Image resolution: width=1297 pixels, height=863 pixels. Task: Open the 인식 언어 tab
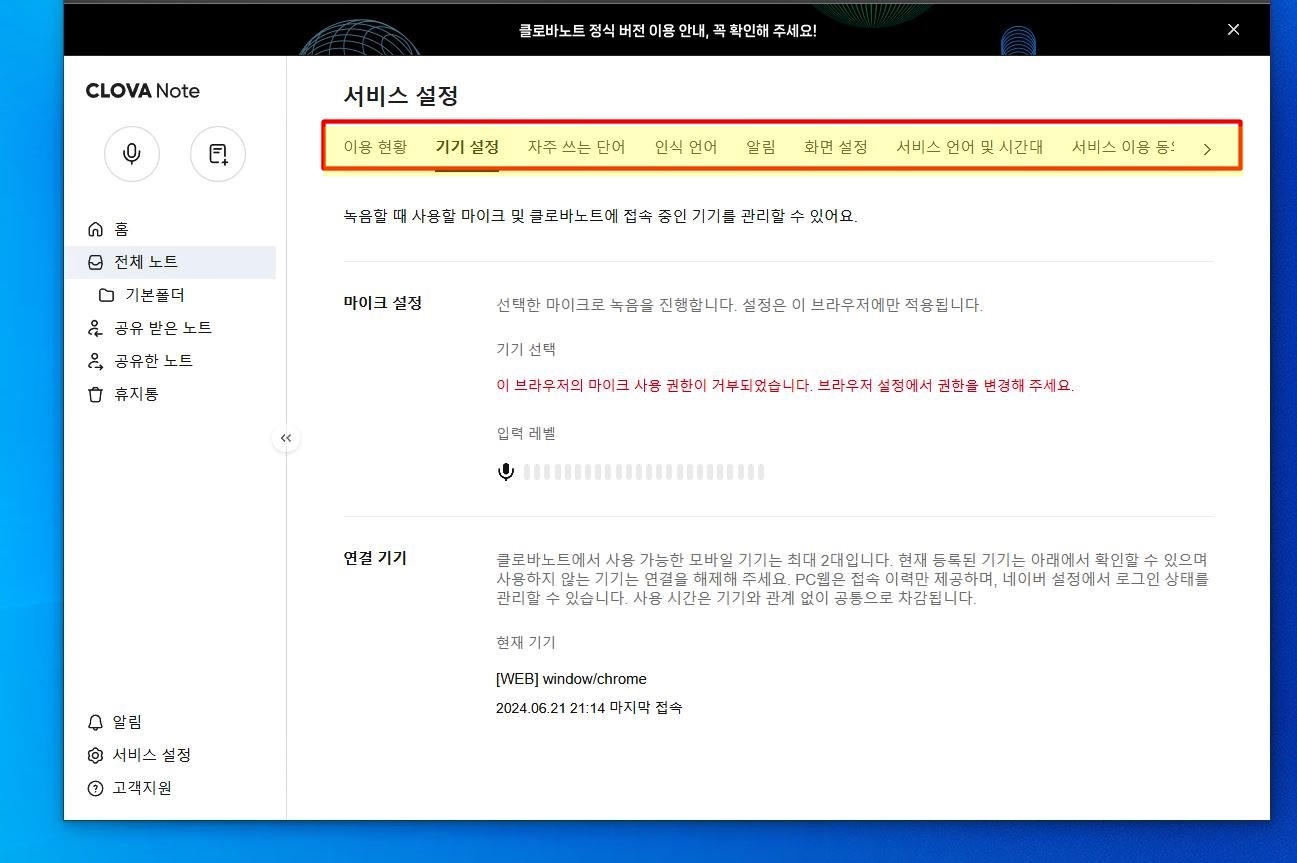coord(686,147)
